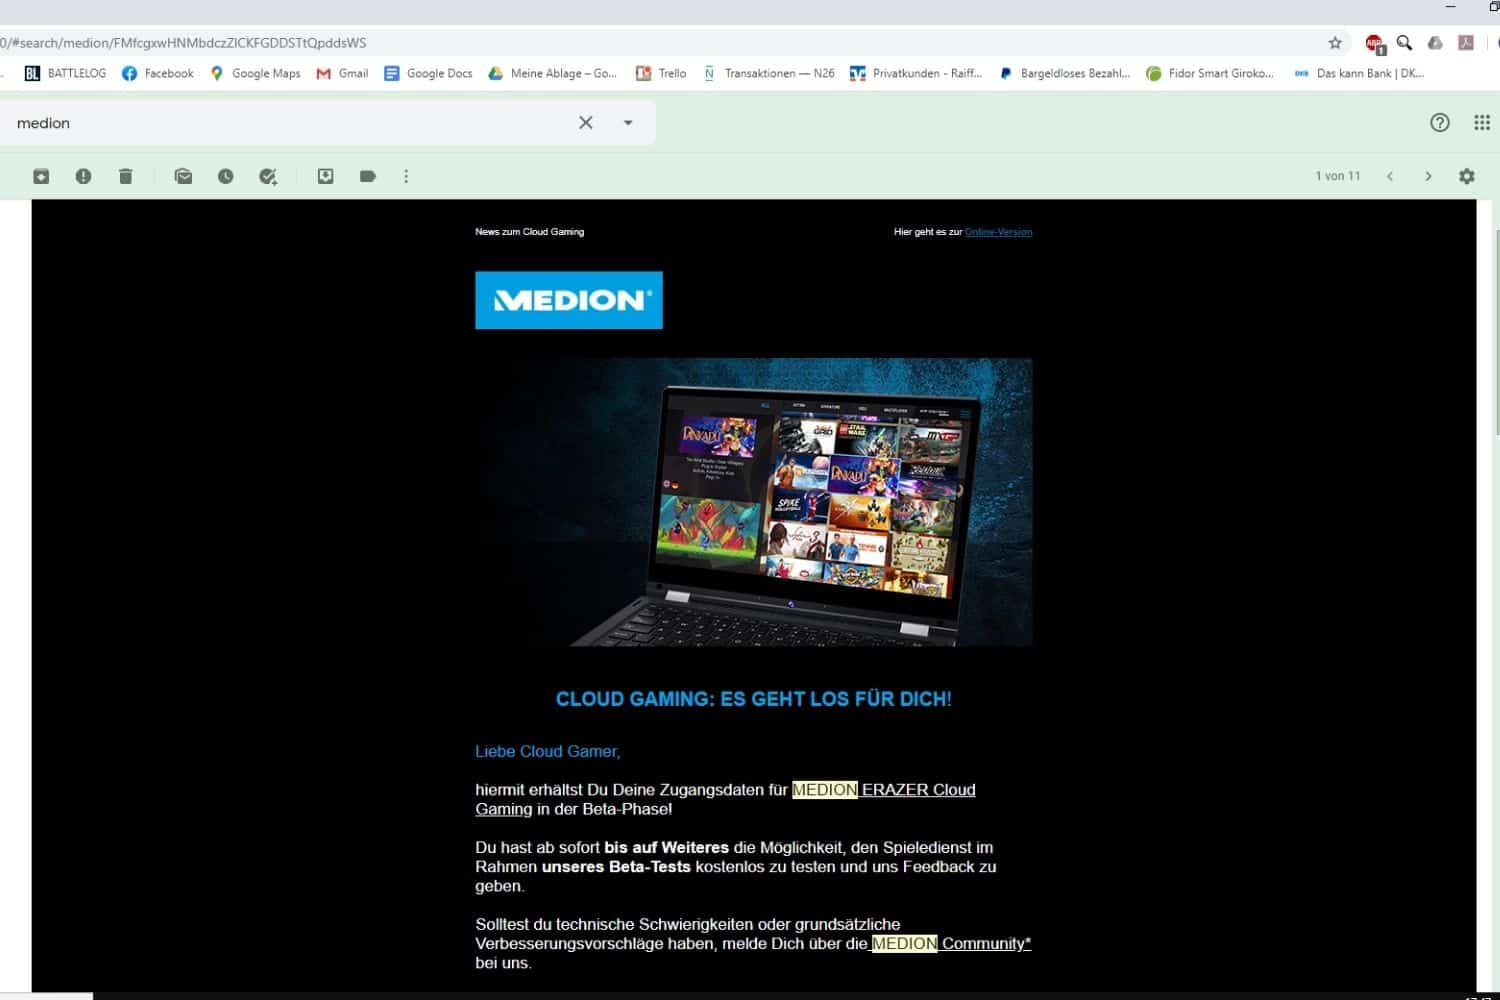This screenshot has width=1500, height=1000.
Task: Click News zum Cloud Gaming text
Action: 529,232
